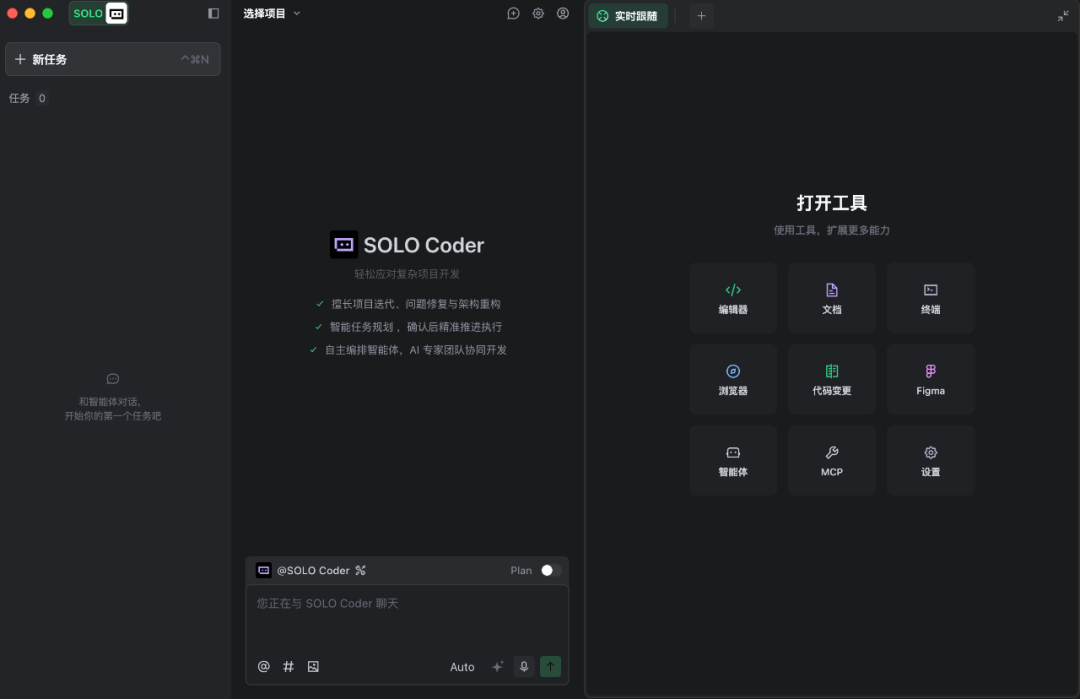The width and height of the screenshot is (1080, 699).
Task: Click the plus to add a new tool tab
Action: tap(701, 15)
